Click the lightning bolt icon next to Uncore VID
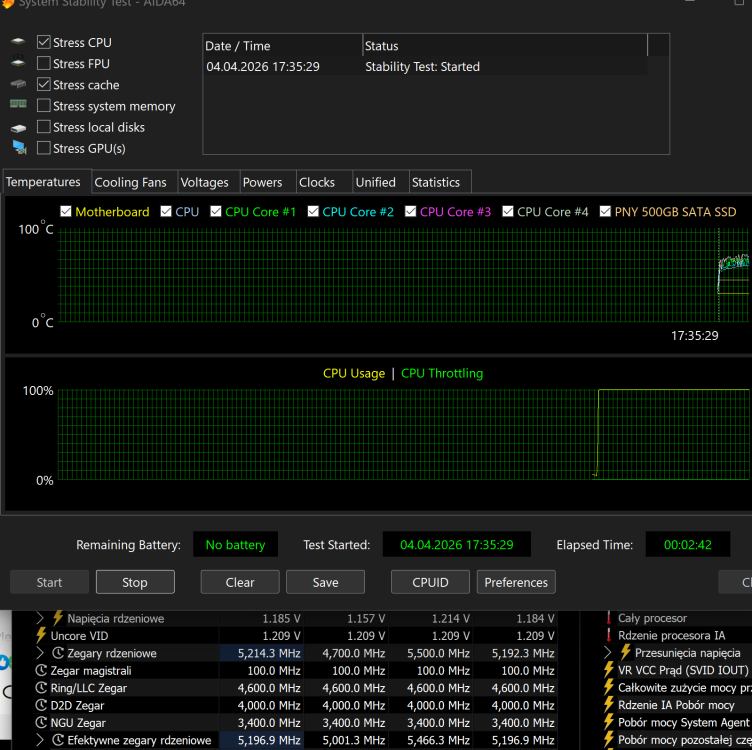 point(41,636)
